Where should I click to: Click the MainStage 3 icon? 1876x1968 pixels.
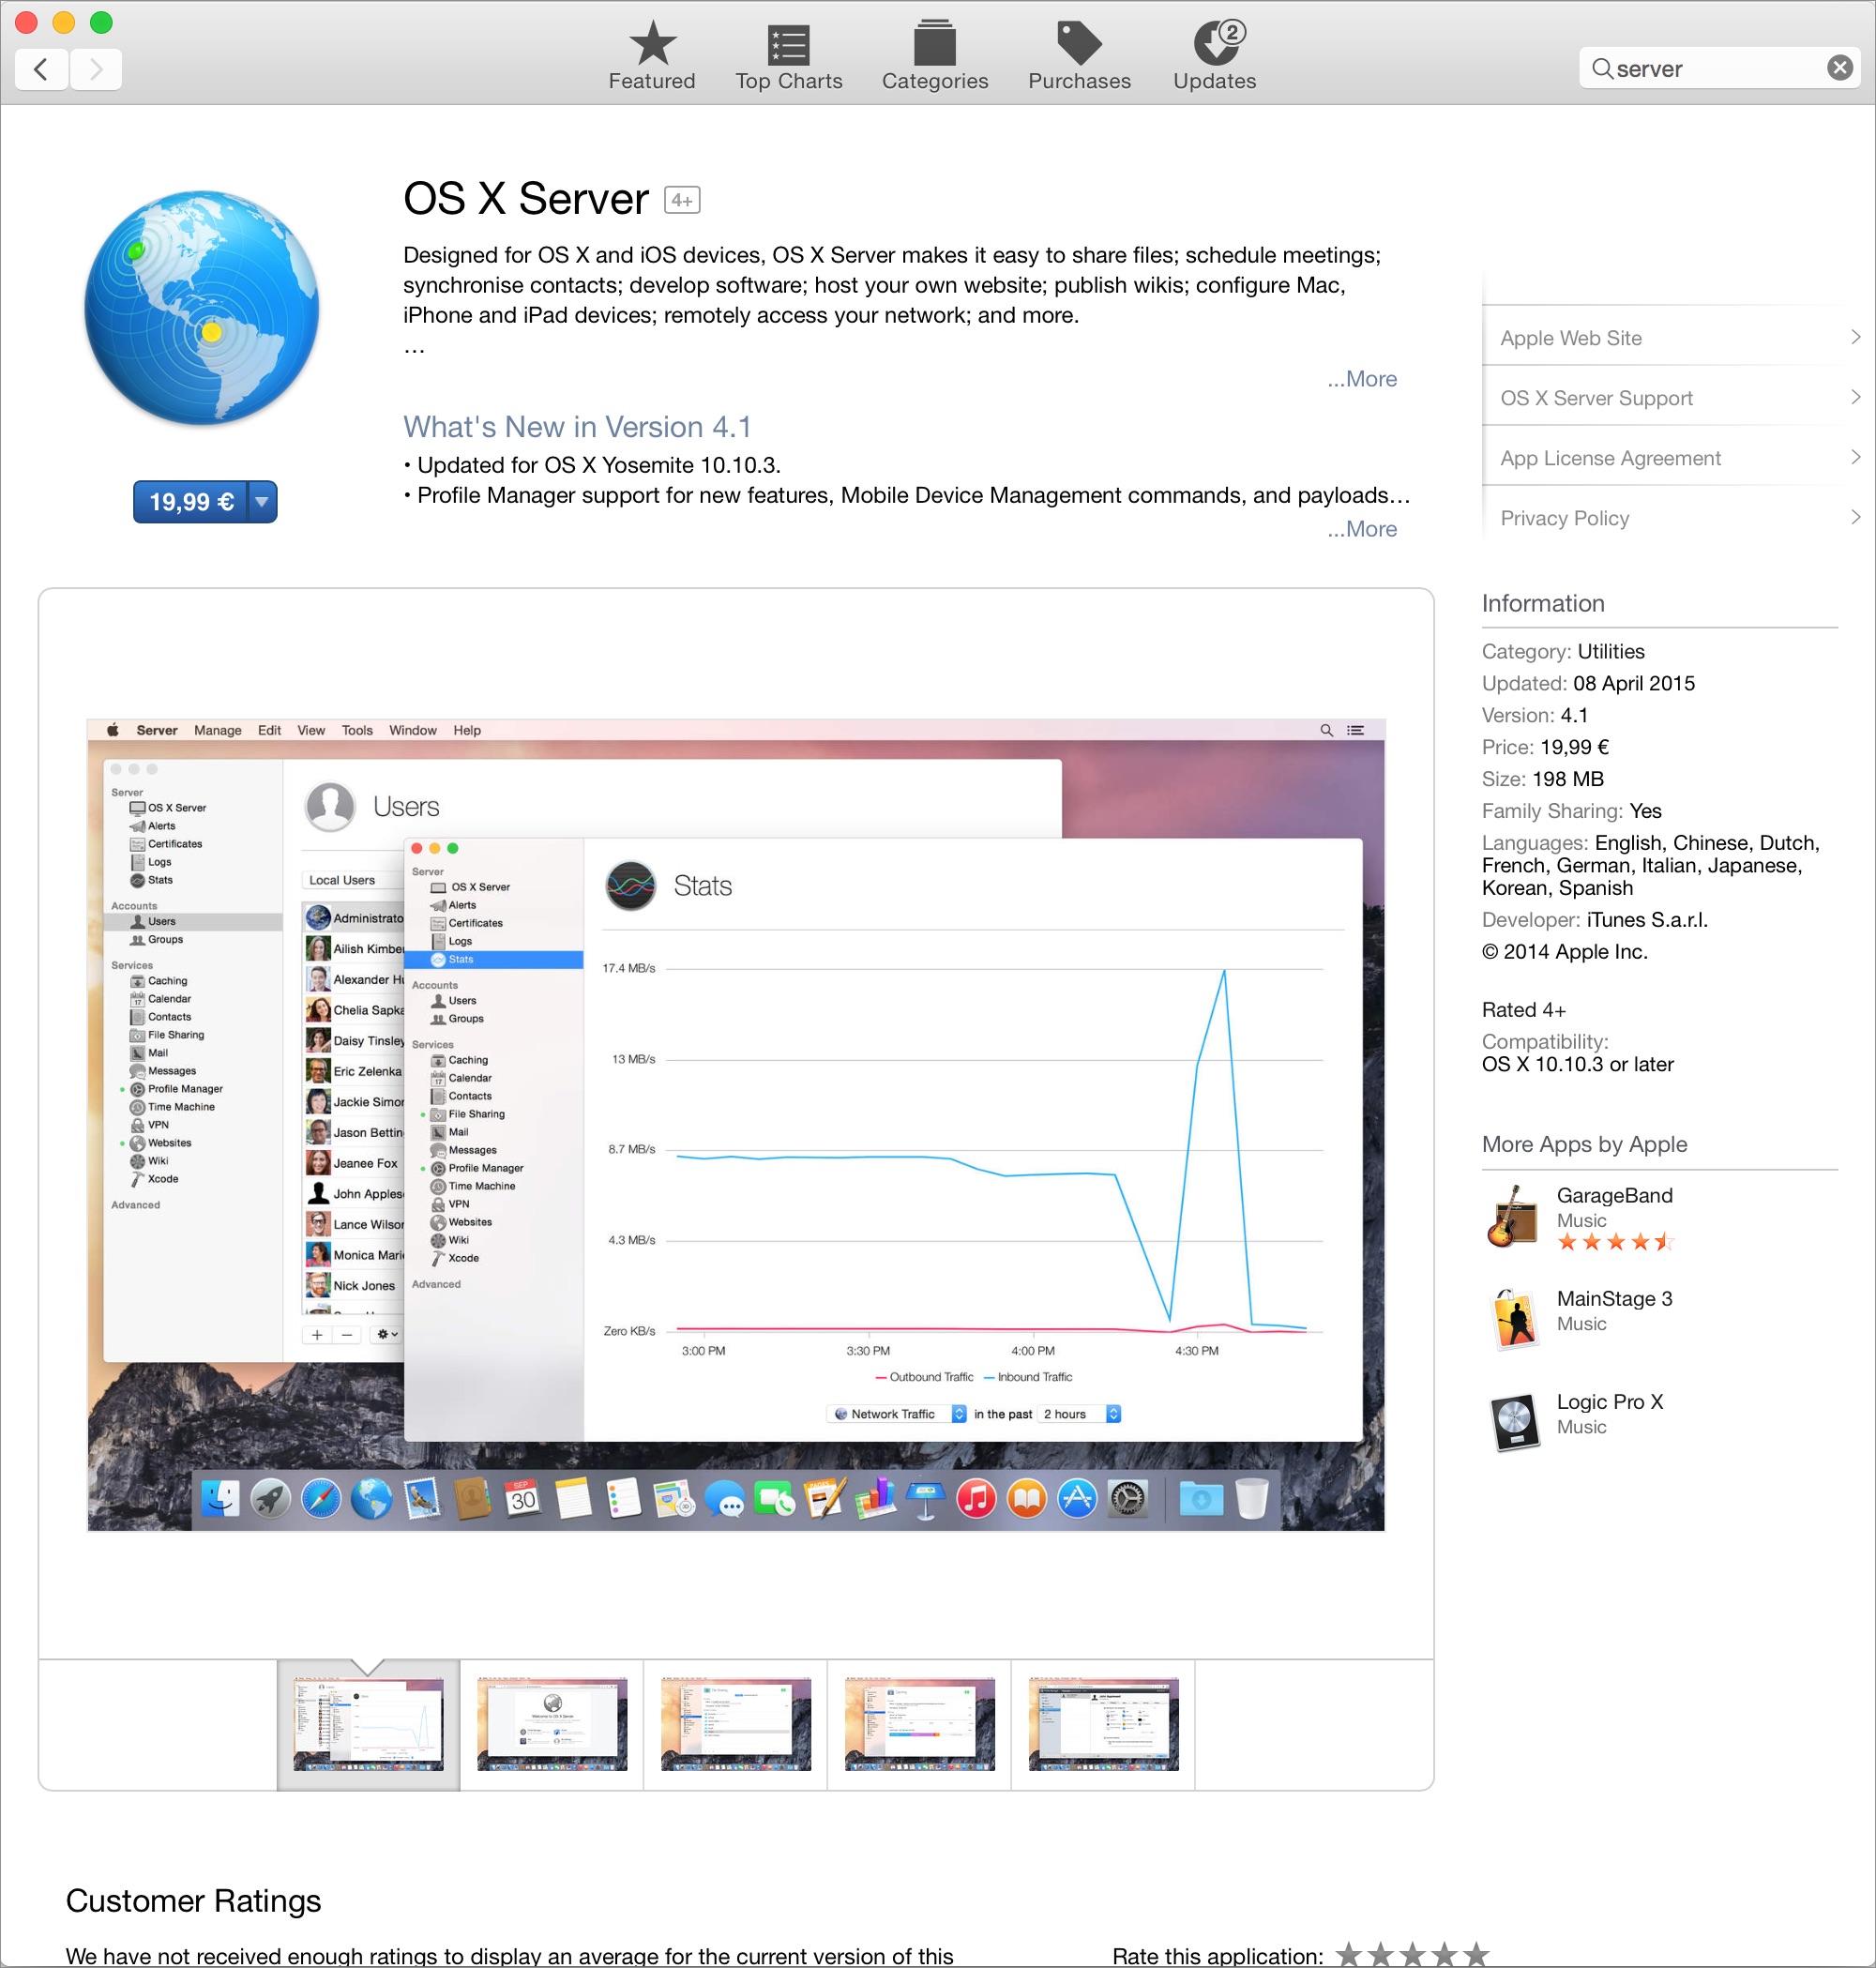[x=1514, y=1319]
